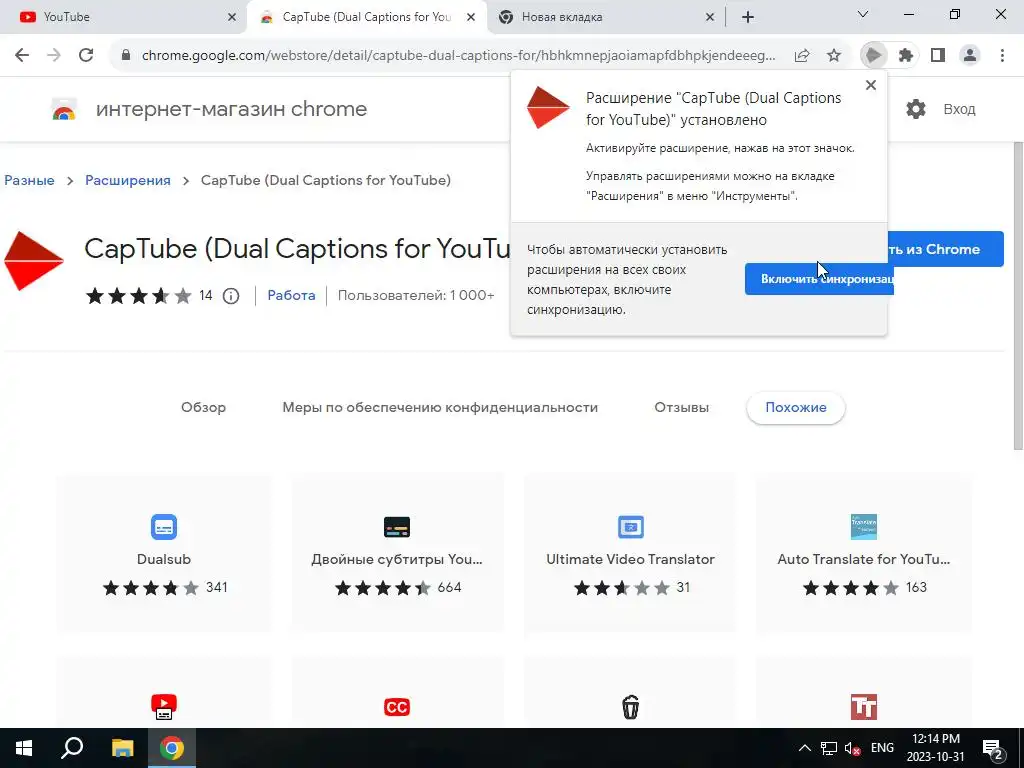Switch to the YouTube browser tab
The height and width of the screenshot is (768, 1024).
point(124,17)
